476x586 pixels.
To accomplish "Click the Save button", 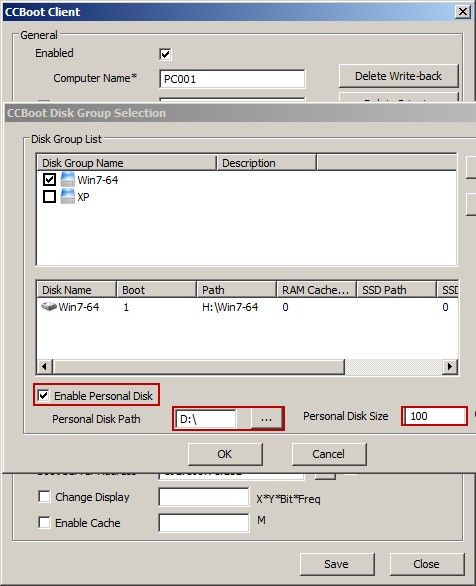I will tap(337, 564).
